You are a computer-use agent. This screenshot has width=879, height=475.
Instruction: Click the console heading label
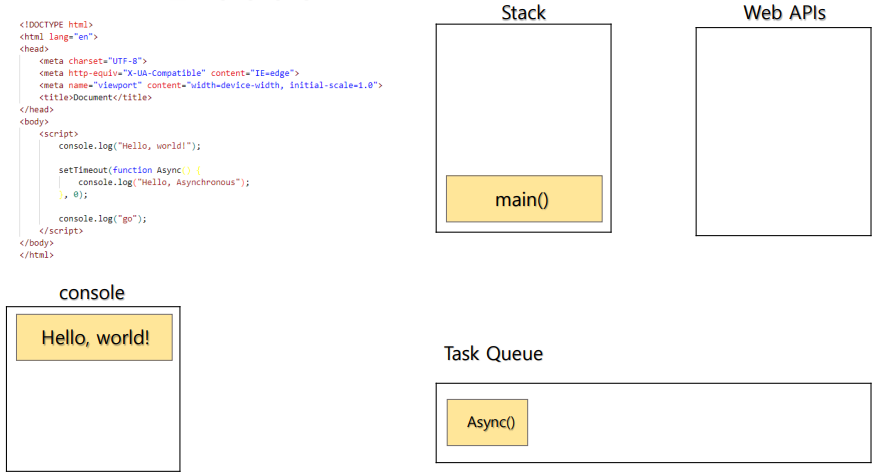(92, 293)
